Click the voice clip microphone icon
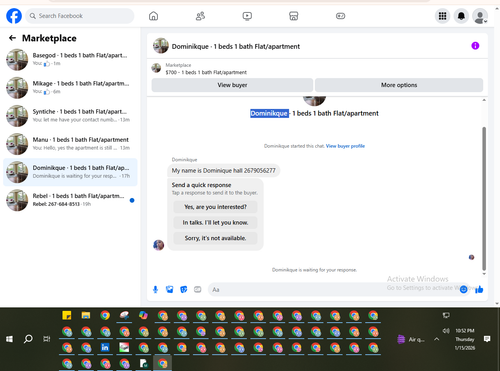Screen dimensions: 500x371 pos(155,289)
